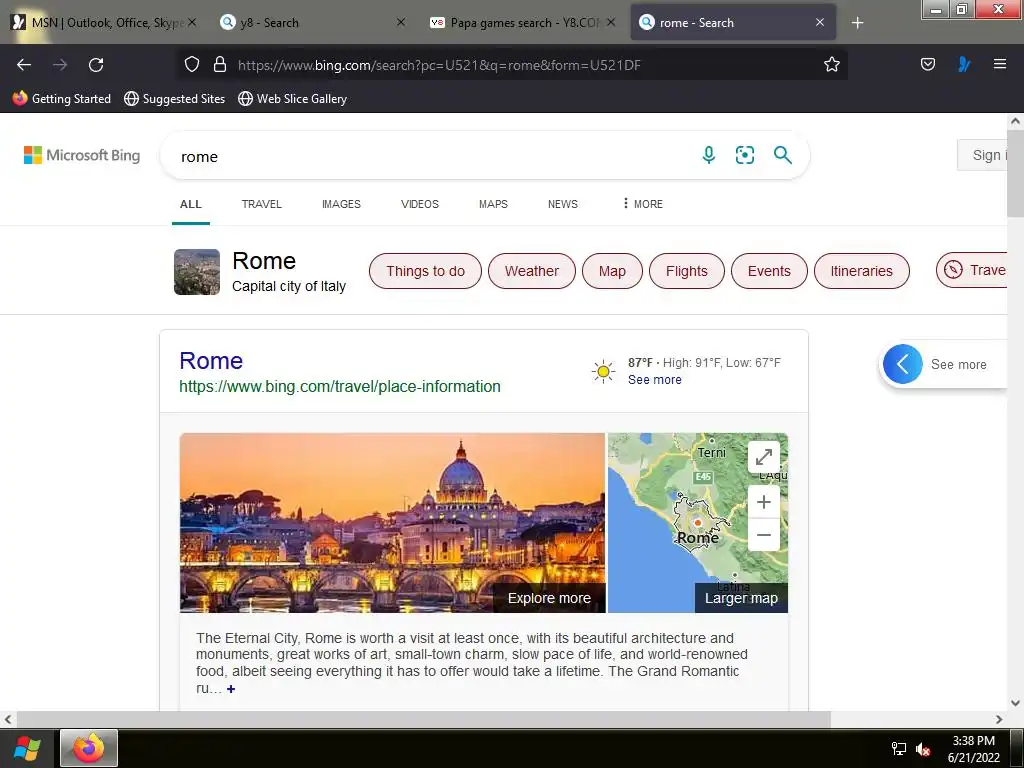Click the Events pill button
This screenshot has width=1024, height=768.
(x=769, y=271)
